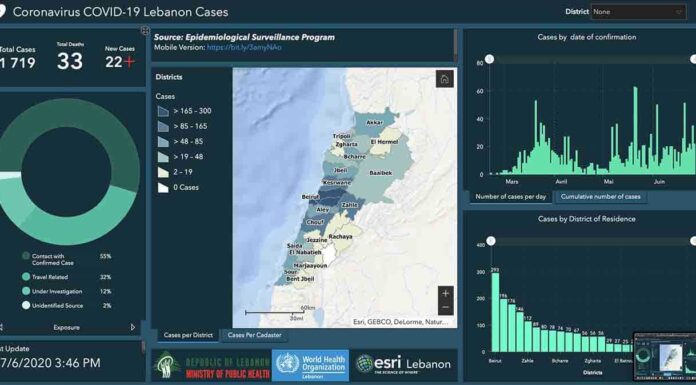Select the Akkar district on the map
Viewport: 696px width, 385px height.
click(375, 123)
